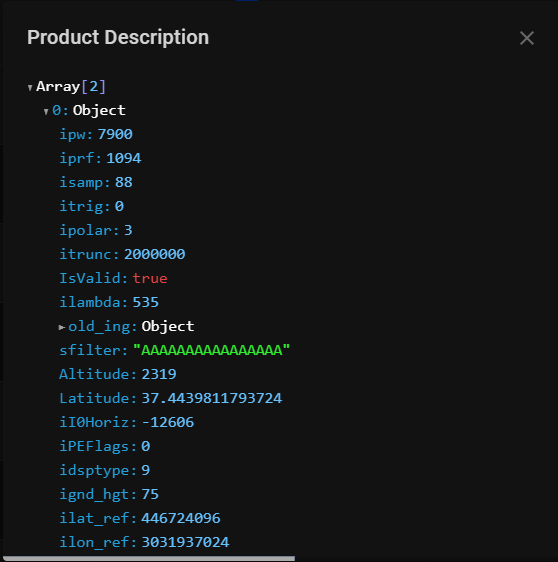Click the Altitude: 2319 row

click(x=118, y=375)
